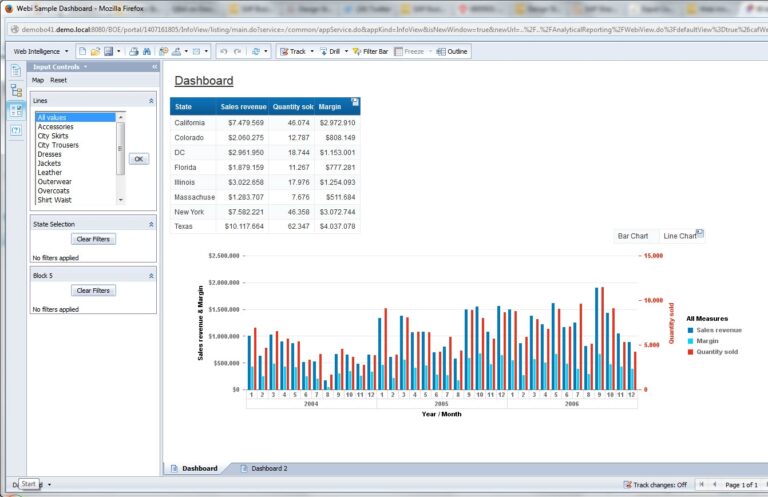The height and width of the screenshot is (497, 768).
Task: Open the Refresh dropdown arrow
Action: (266, 51)
